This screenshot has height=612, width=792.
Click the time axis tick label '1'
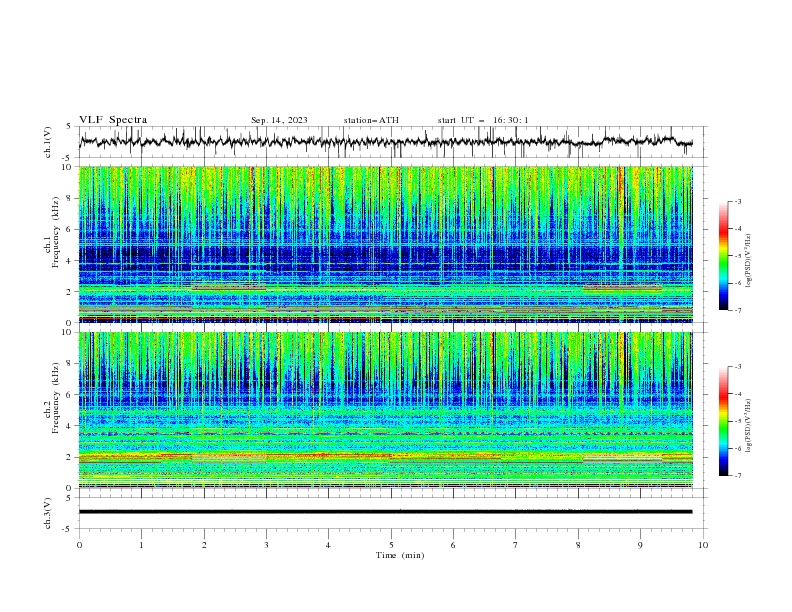[x=141, y=545]
